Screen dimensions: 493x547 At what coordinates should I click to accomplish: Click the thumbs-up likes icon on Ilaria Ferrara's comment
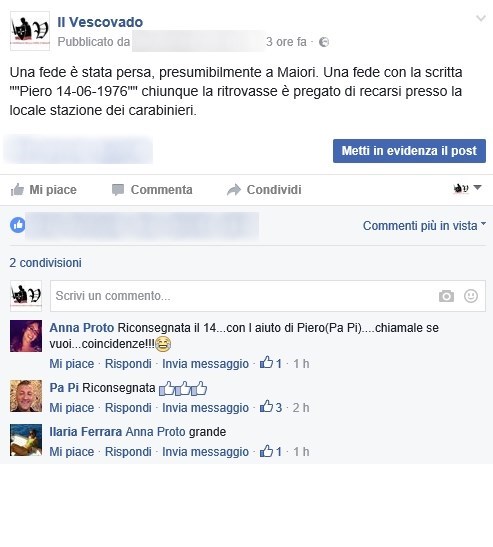coord(266,450)
